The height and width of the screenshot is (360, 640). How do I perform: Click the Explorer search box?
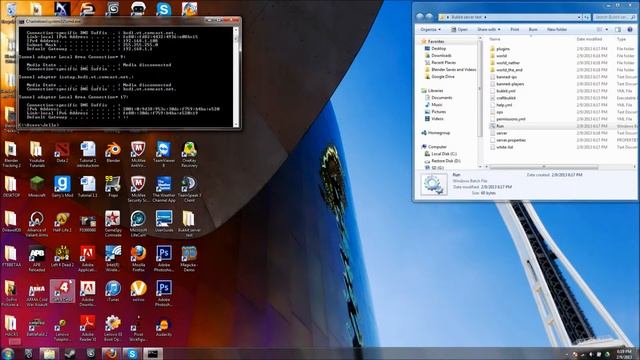pos(614,17)
